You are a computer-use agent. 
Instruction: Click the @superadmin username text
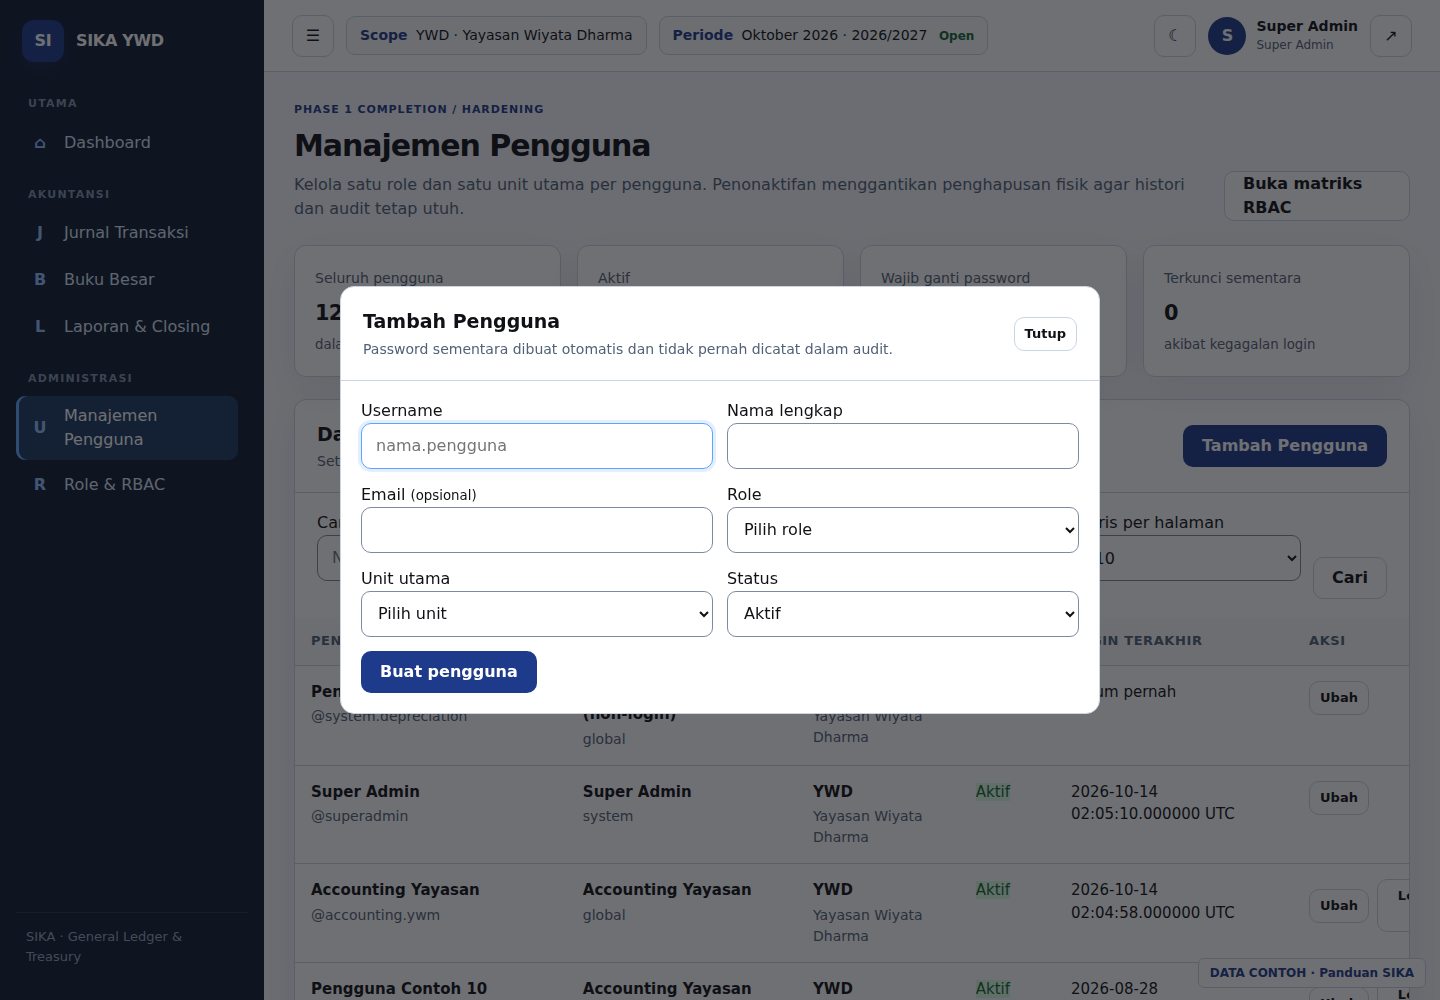coord(360,816)
